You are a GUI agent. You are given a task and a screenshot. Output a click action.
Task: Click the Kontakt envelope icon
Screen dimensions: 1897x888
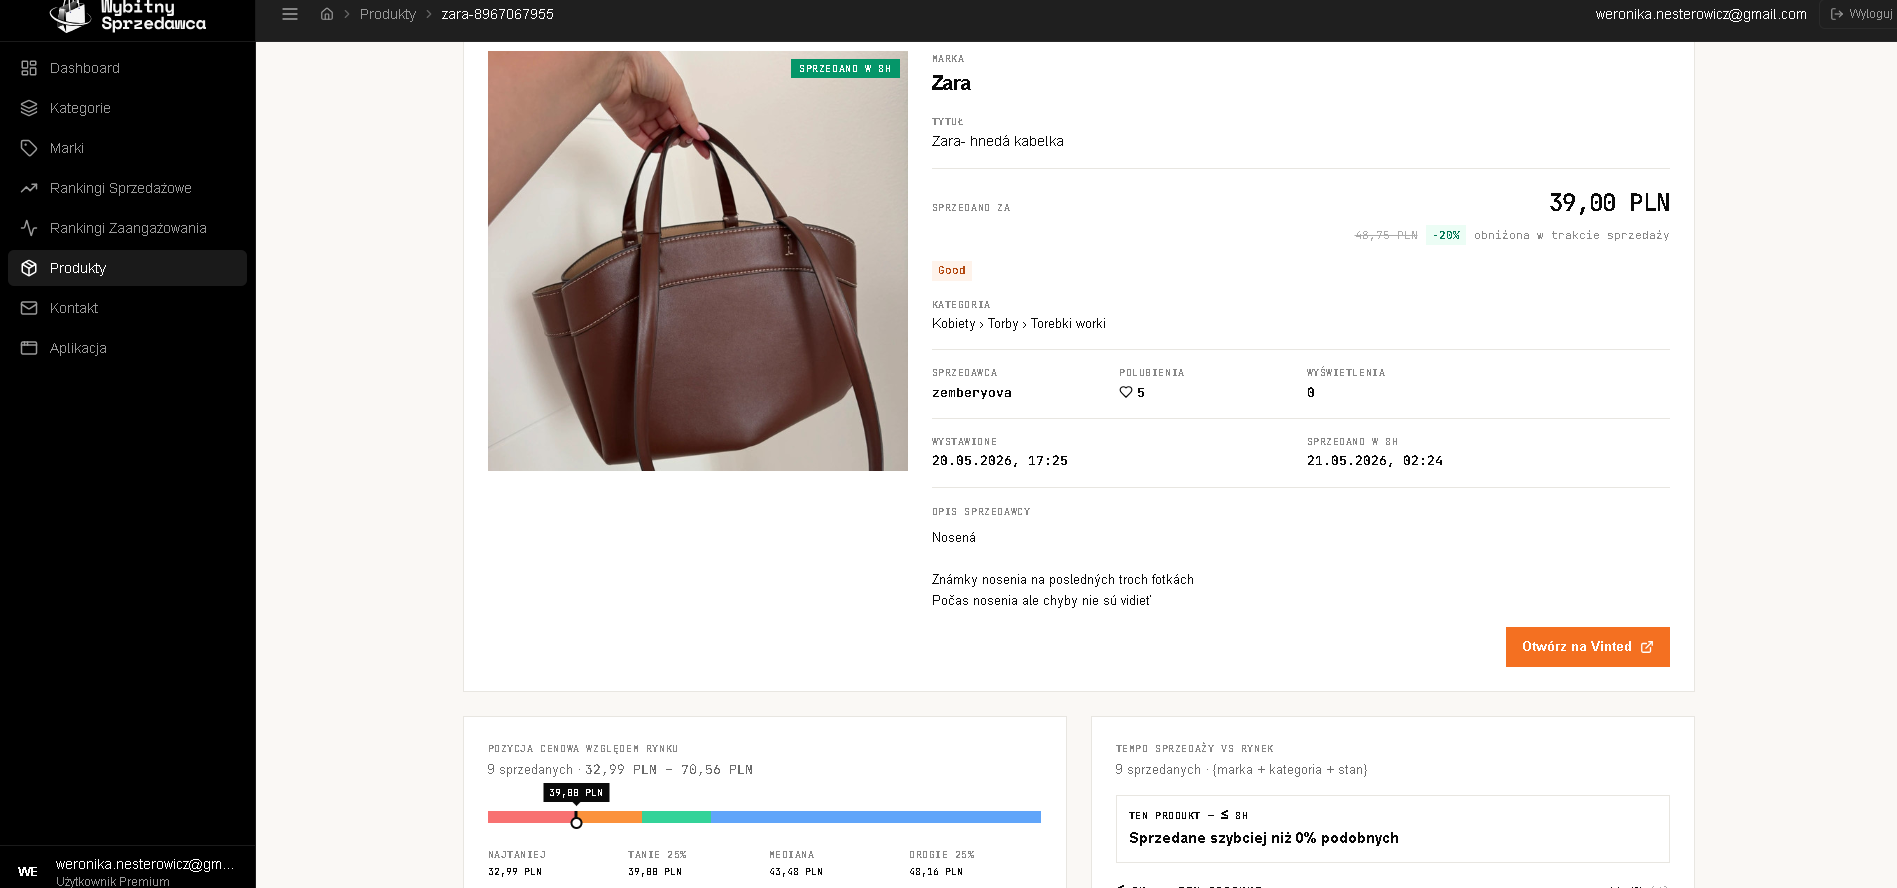pos(29,308)
